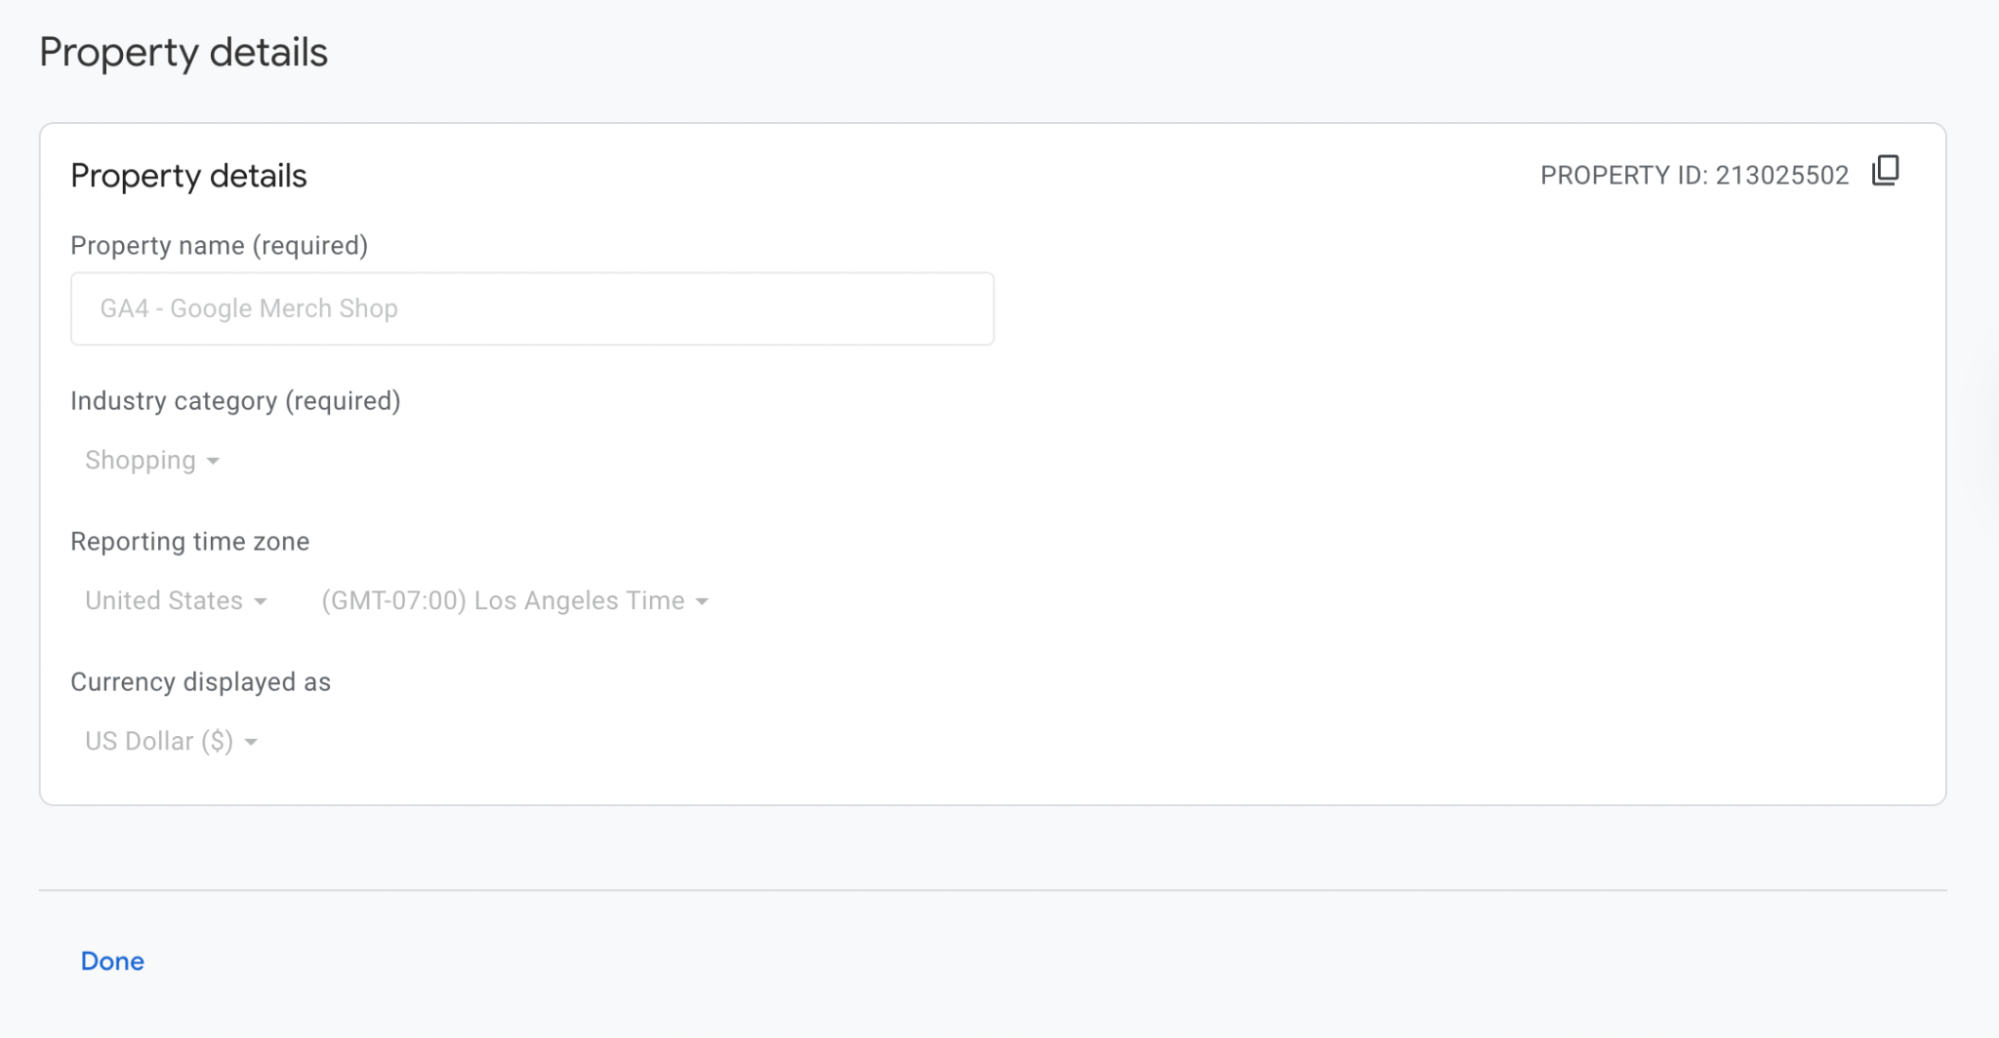Image resolution: width=1999 pixels, height=1038 pixels.
Task: Click the horizontal divider above Done
Action: [992, 890]
